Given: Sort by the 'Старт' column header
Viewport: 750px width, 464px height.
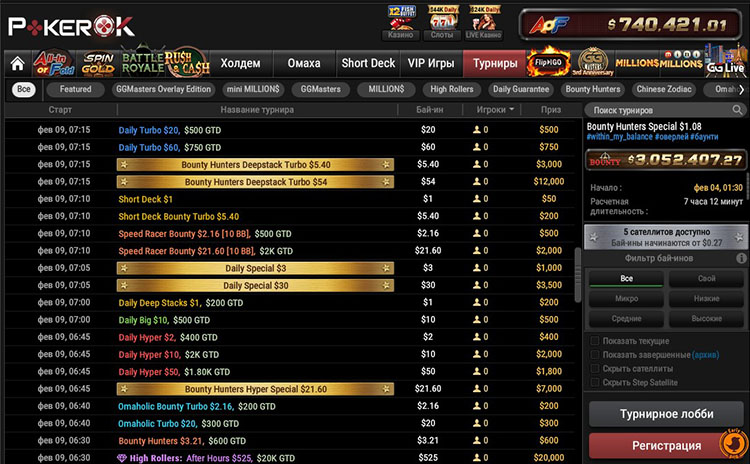Looking at the screenshot, I should (60, 110).
